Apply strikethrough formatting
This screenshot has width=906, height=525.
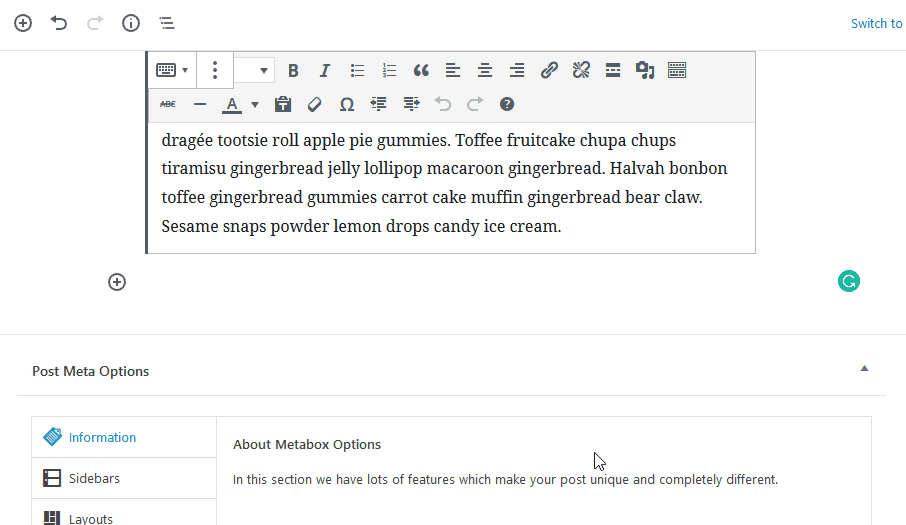point(168,105)
